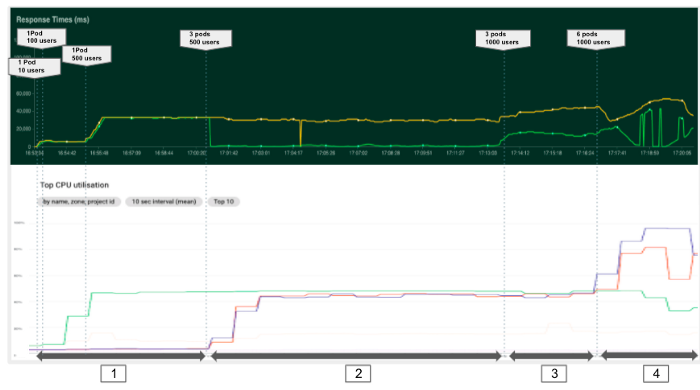700x390 pixels.
Task: Click the 17:03:01 time axis label
Action: coord(261,153)
